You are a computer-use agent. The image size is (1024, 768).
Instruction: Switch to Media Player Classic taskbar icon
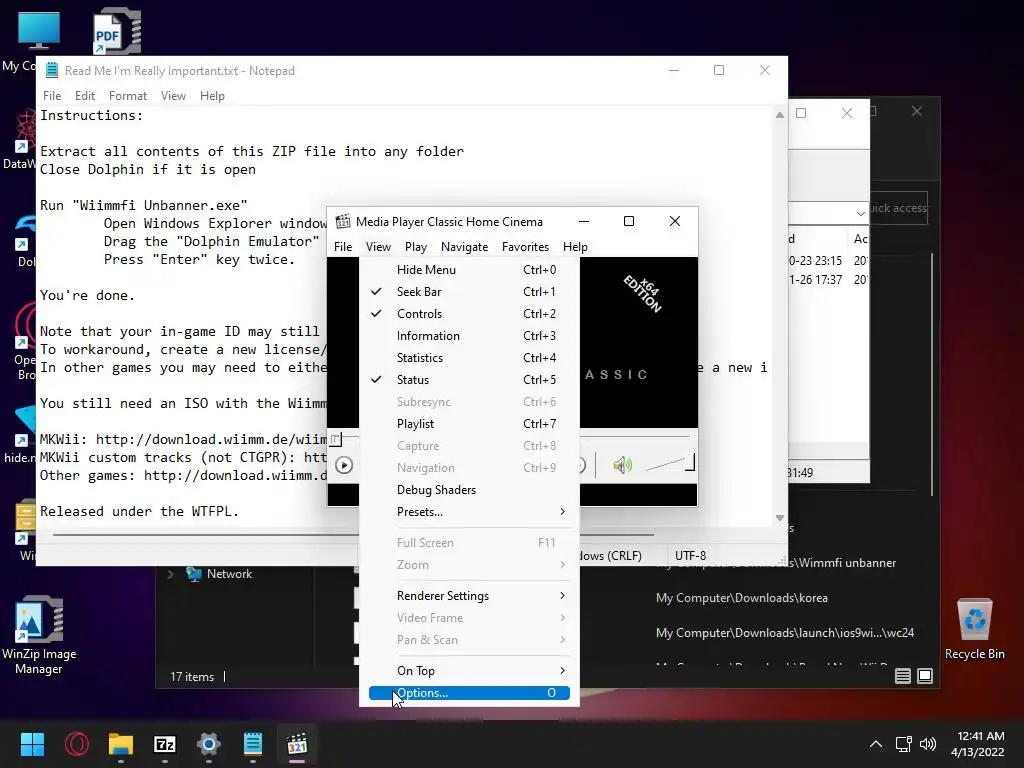(x=297, y=744)
